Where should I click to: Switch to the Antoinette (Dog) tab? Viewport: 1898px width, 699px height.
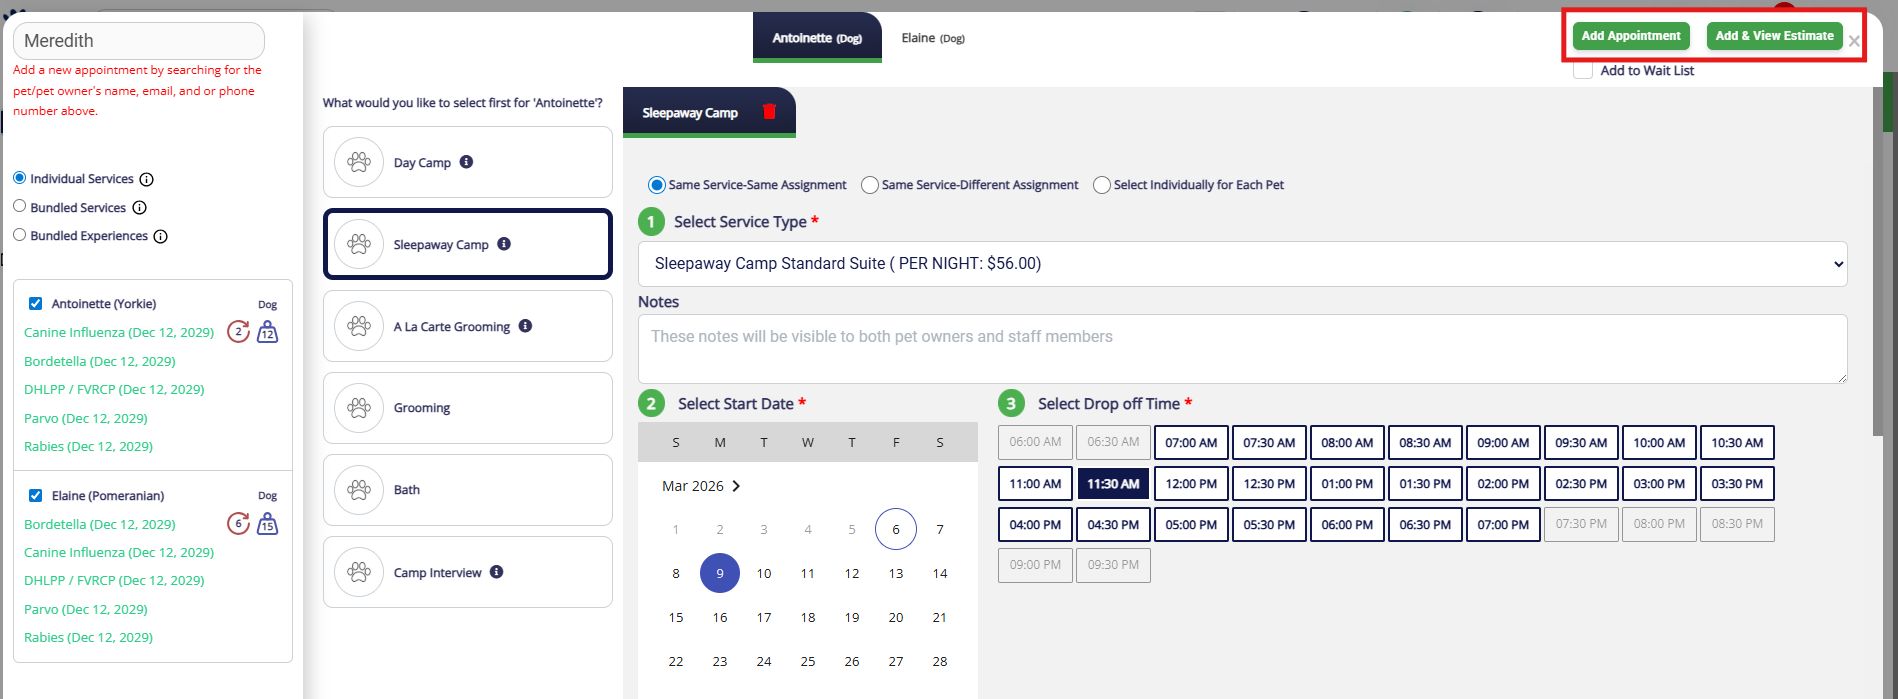[817, 38]
